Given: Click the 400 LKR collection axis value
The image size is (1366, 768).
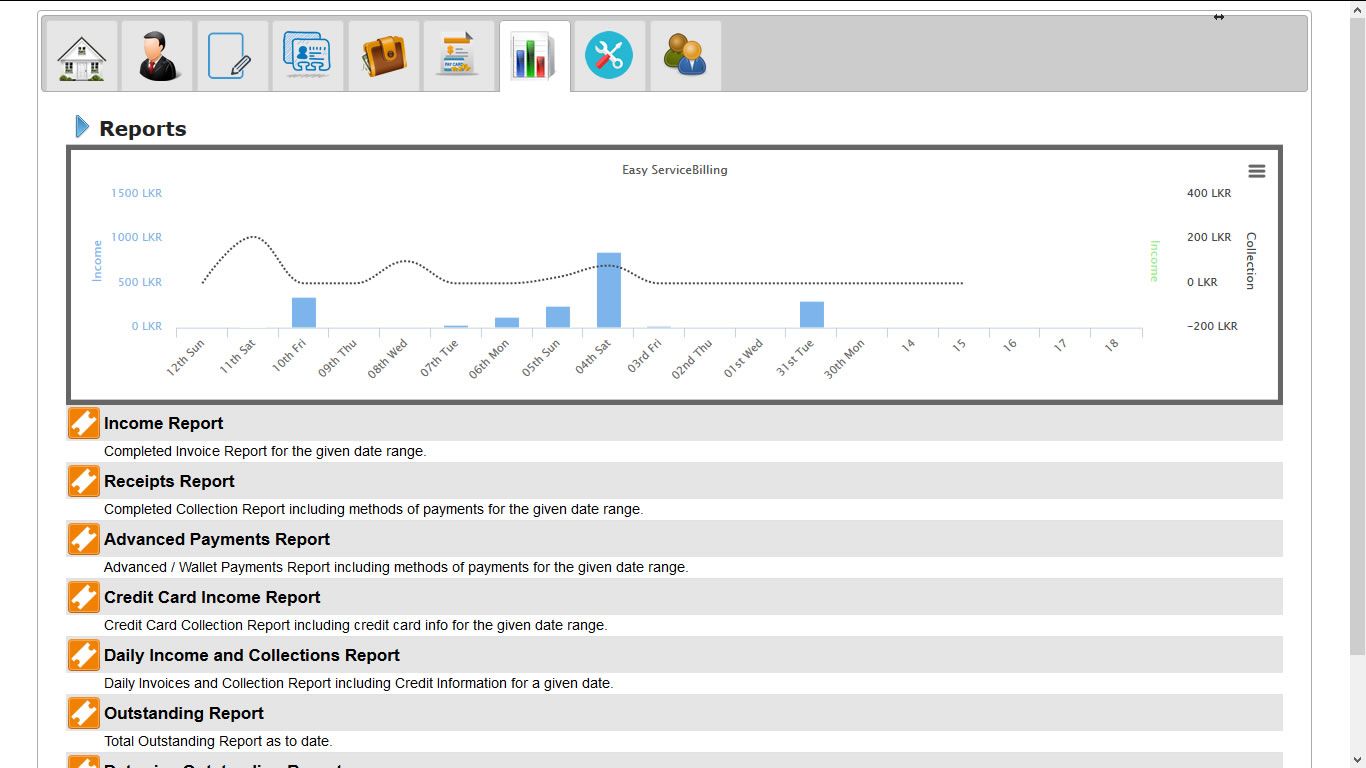Looking at the screenshot, I should pos(1209,193).
